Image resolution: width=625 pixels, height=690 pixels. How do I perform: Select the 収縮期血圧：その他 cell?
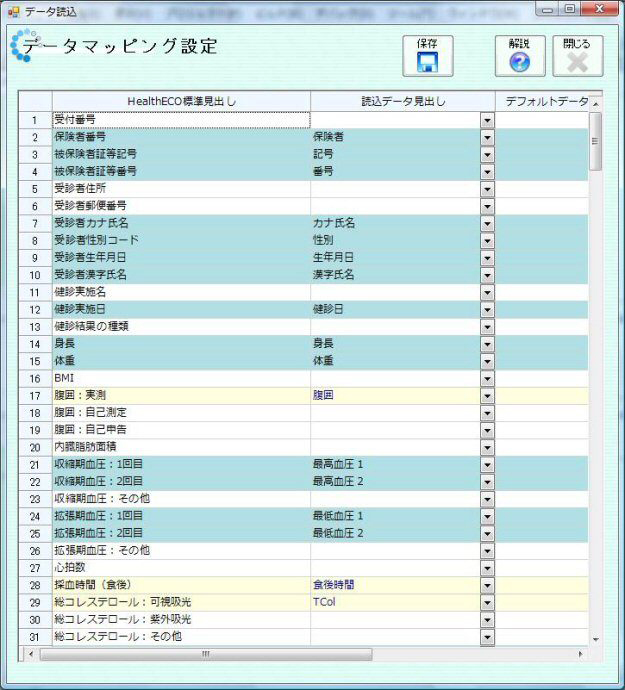click(181, 499)
